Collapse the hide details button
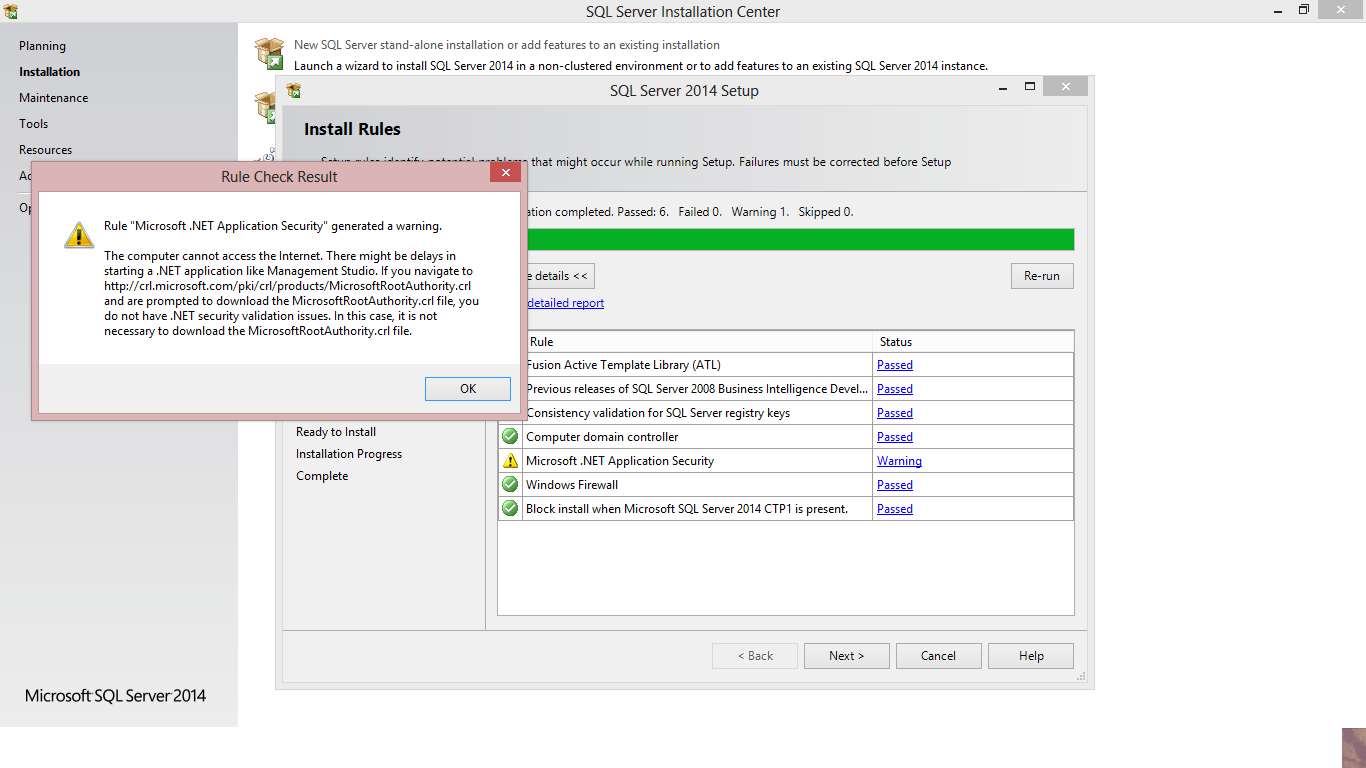 point(560,276)
